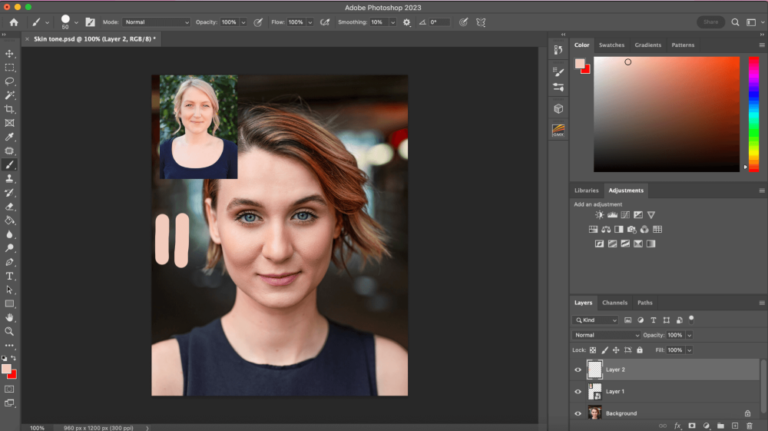
Task: Open the layer Kind filter dropdown
Action: [x=596, y=320]
